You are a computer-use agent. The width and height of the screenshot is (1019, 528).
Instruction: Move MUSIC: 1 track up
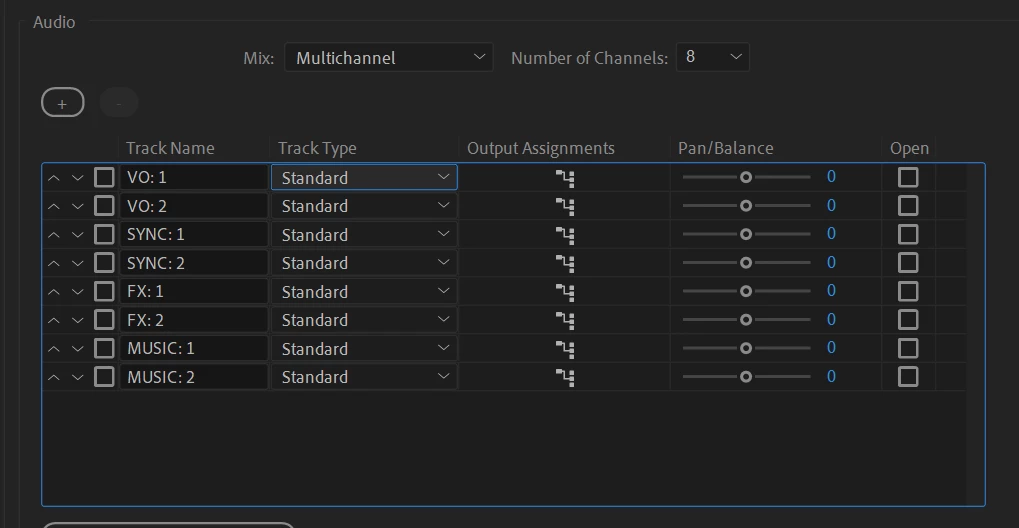click(54, 349)
